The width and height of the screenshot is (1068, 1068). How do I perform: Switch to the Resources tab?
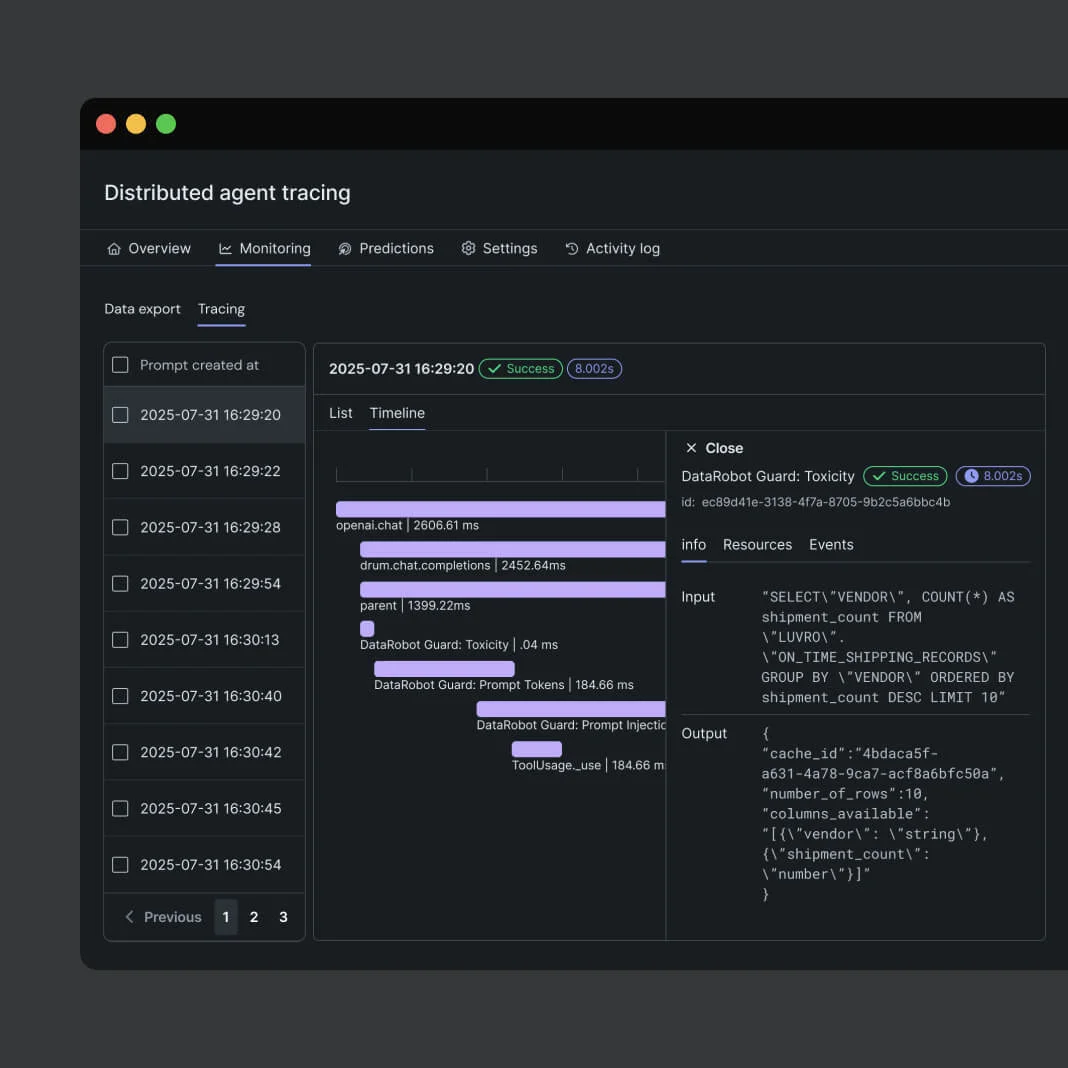coord(757,544)
